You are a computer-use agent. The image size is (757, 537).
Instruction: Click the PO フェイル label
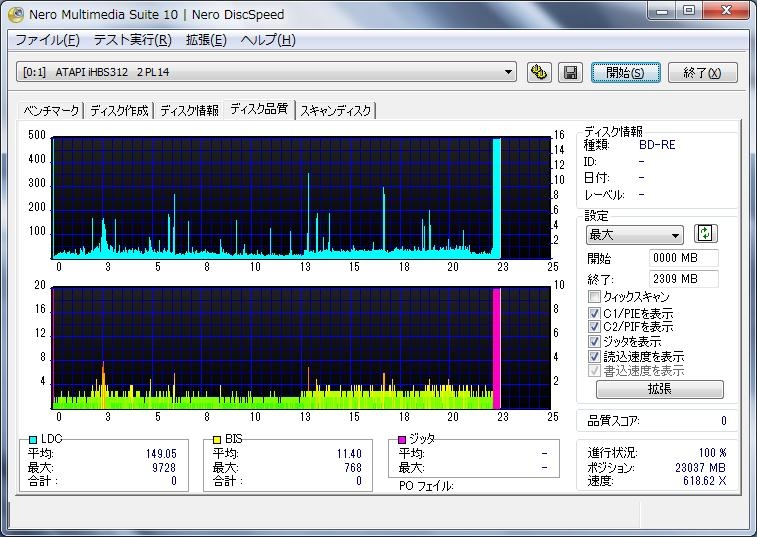(426, 486)
